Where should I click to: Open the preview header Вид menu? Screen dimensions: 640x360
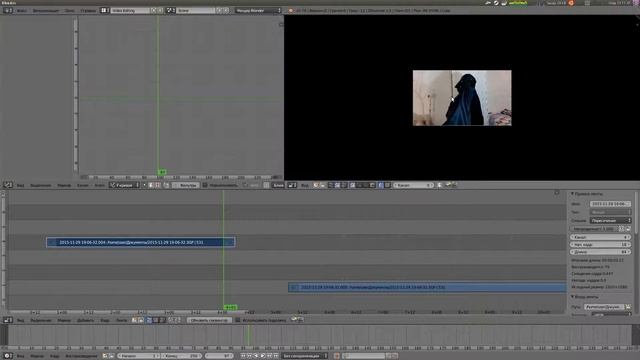[304, 185]
